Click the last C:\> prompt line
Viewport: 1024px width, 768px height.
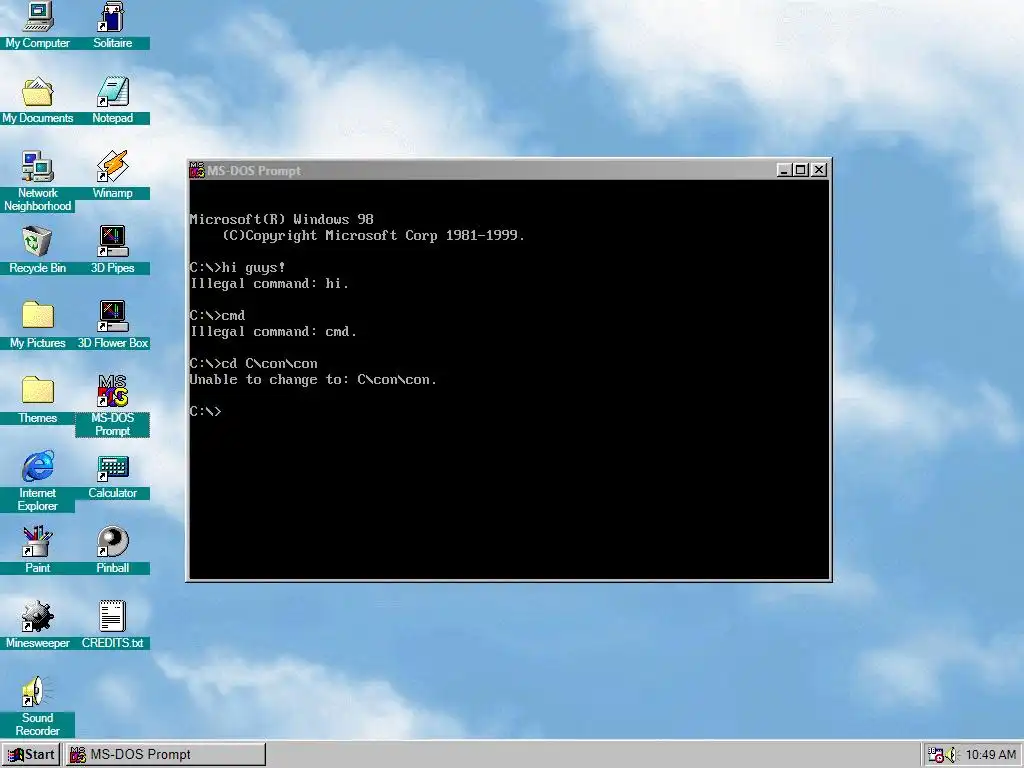(206, 411)
